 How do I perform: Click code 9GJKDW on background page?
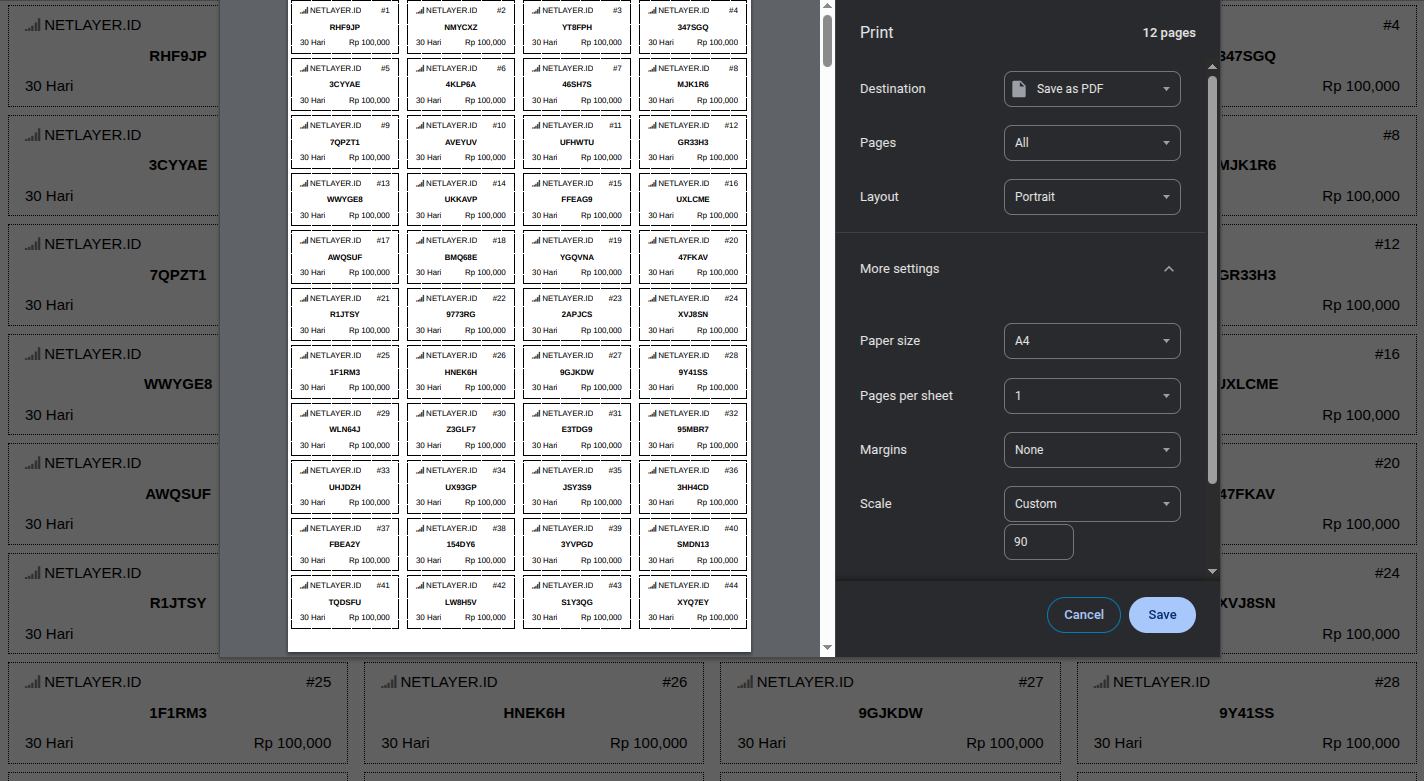pos(890,713)
